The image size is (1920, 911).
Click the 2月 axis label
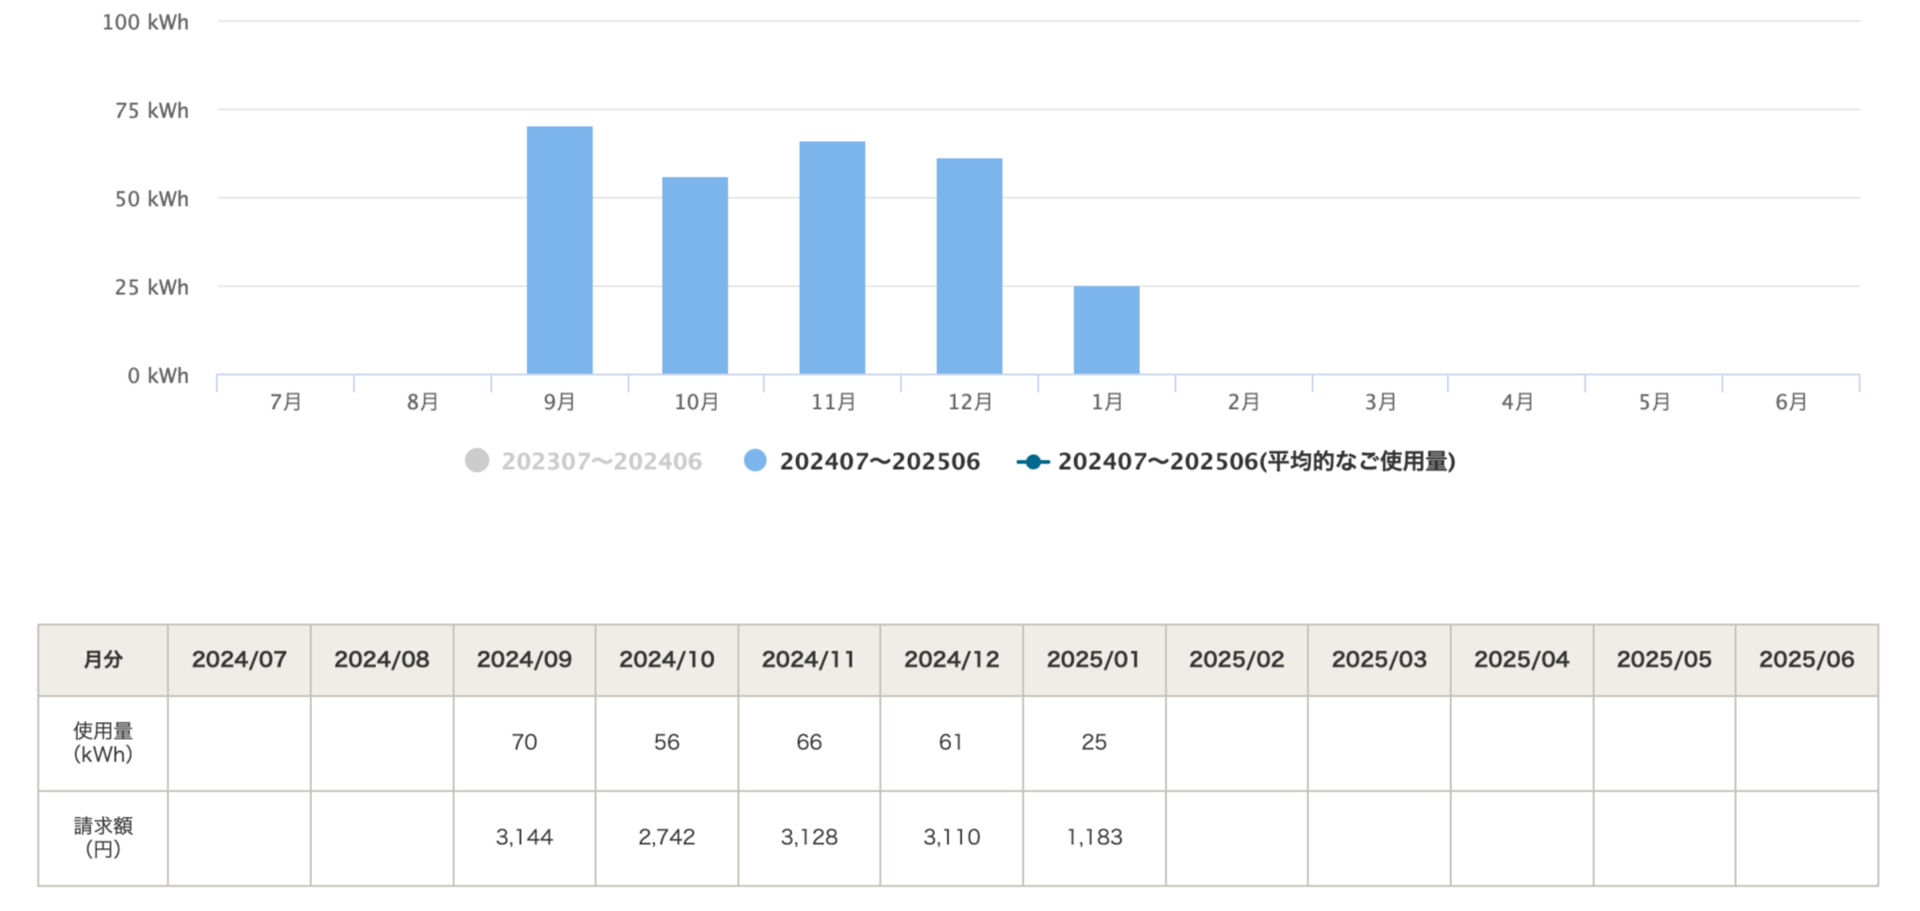tap(1244, 402)
